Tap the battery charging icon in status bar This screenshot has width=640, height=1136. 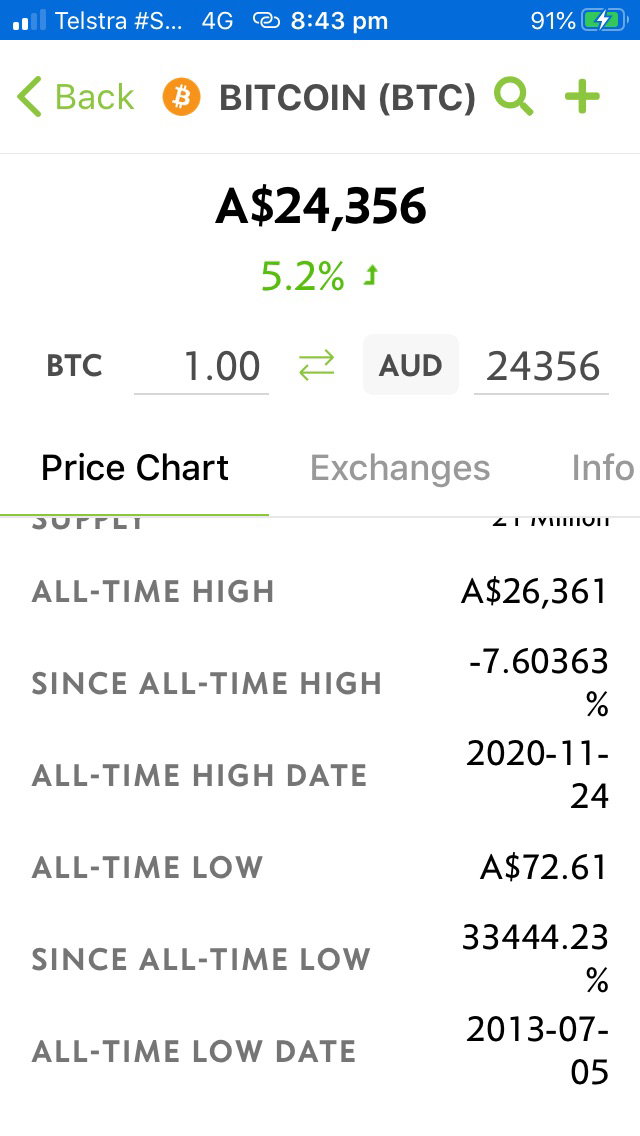604,20
